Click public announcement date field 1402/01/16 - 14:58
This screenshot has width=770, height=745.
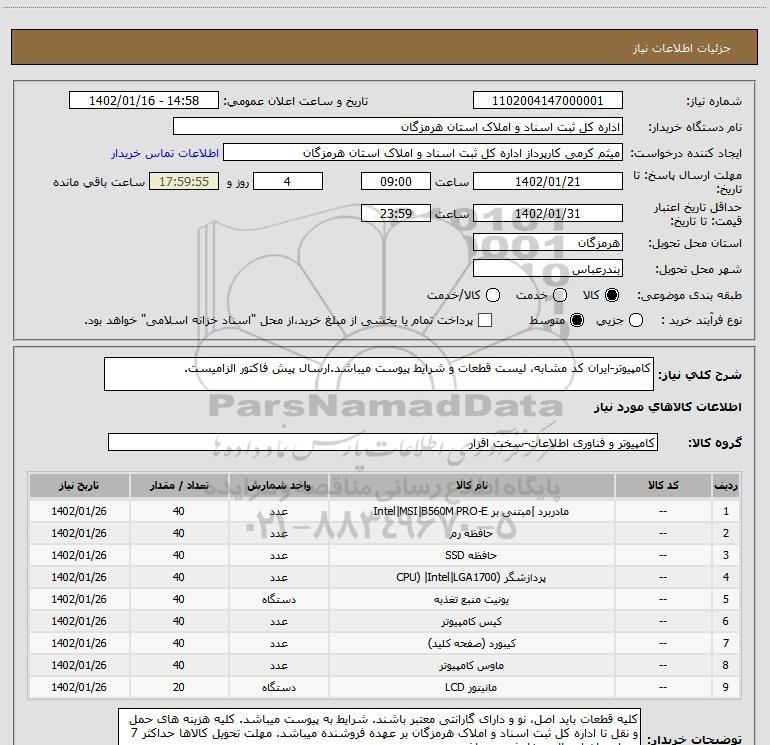click(144, 101)
